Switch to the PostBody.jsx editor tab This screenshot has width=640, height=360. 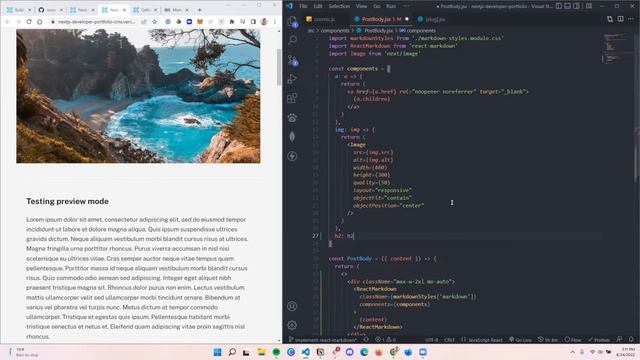[x=381, y=19]
